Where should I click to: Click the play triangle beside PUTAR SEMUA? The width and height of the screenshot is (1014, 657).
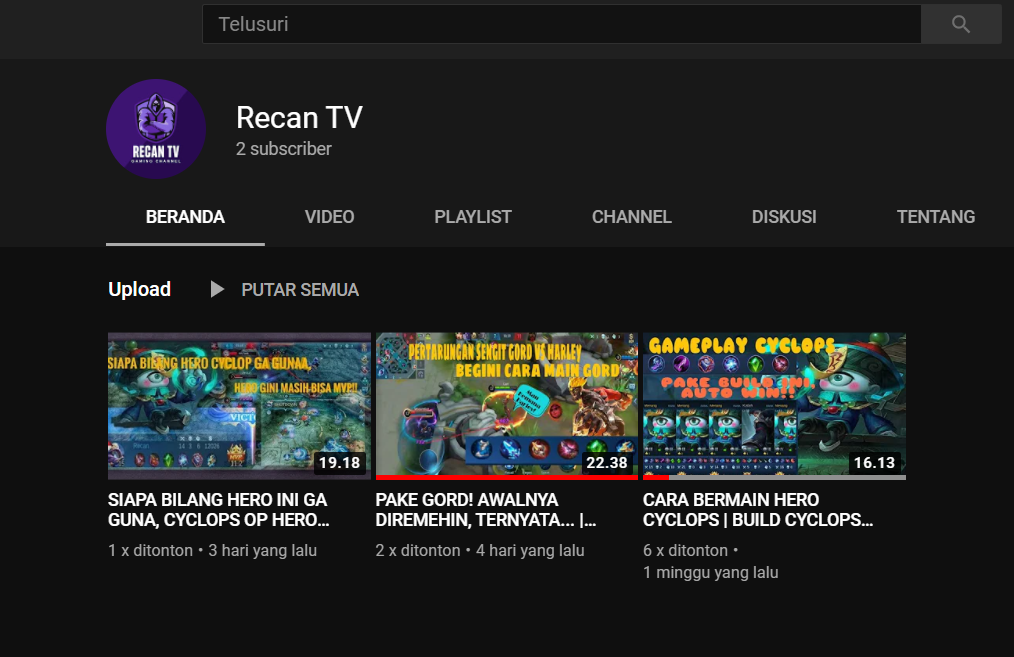(x=217, y=289)
